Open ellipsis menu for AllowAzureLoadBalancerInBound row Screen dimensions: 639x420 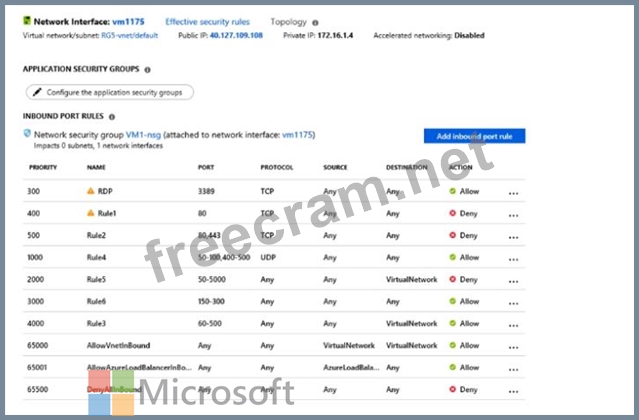[513, 369]
